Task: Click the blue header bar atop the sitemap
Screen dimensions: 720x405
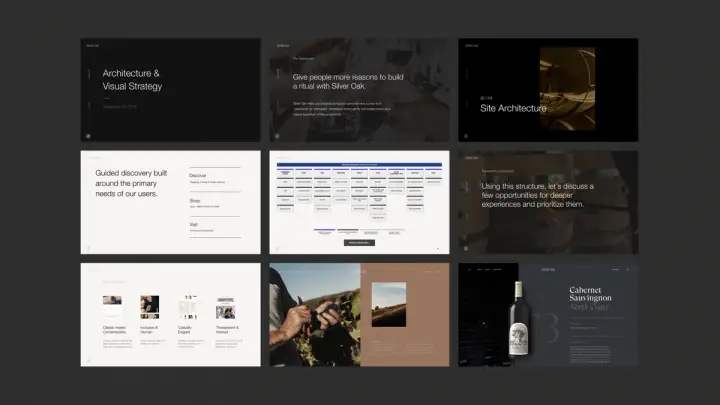Action: pyautogui.click(x=359, y=164)
